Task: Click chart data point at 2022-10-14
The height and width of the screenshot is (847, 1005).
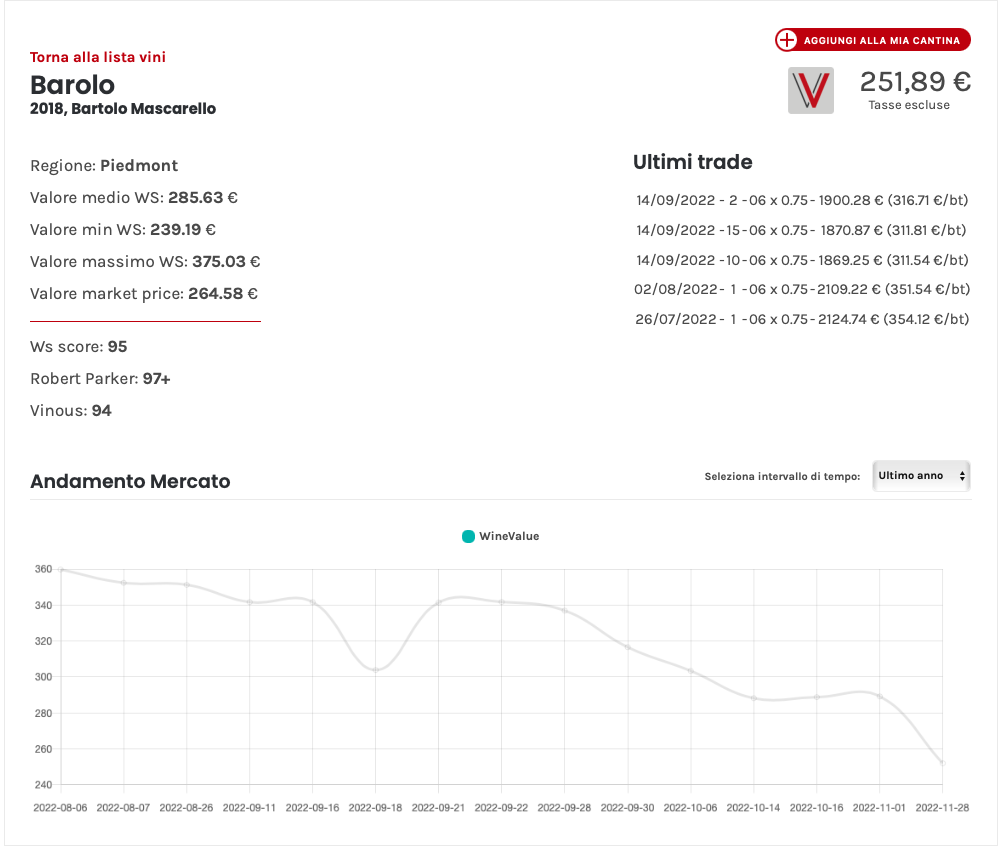Action: pos(754,698)
